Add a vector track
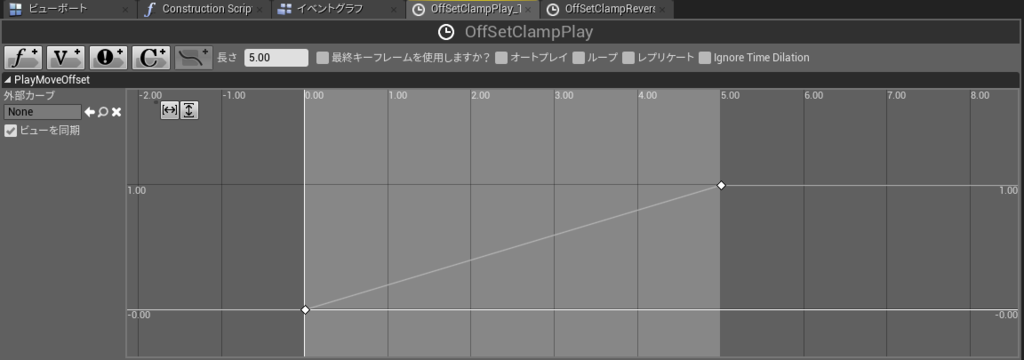Image resolution: width=1024 pixels, height=360 pixels. pyautogui.click(x=65, y=57)
